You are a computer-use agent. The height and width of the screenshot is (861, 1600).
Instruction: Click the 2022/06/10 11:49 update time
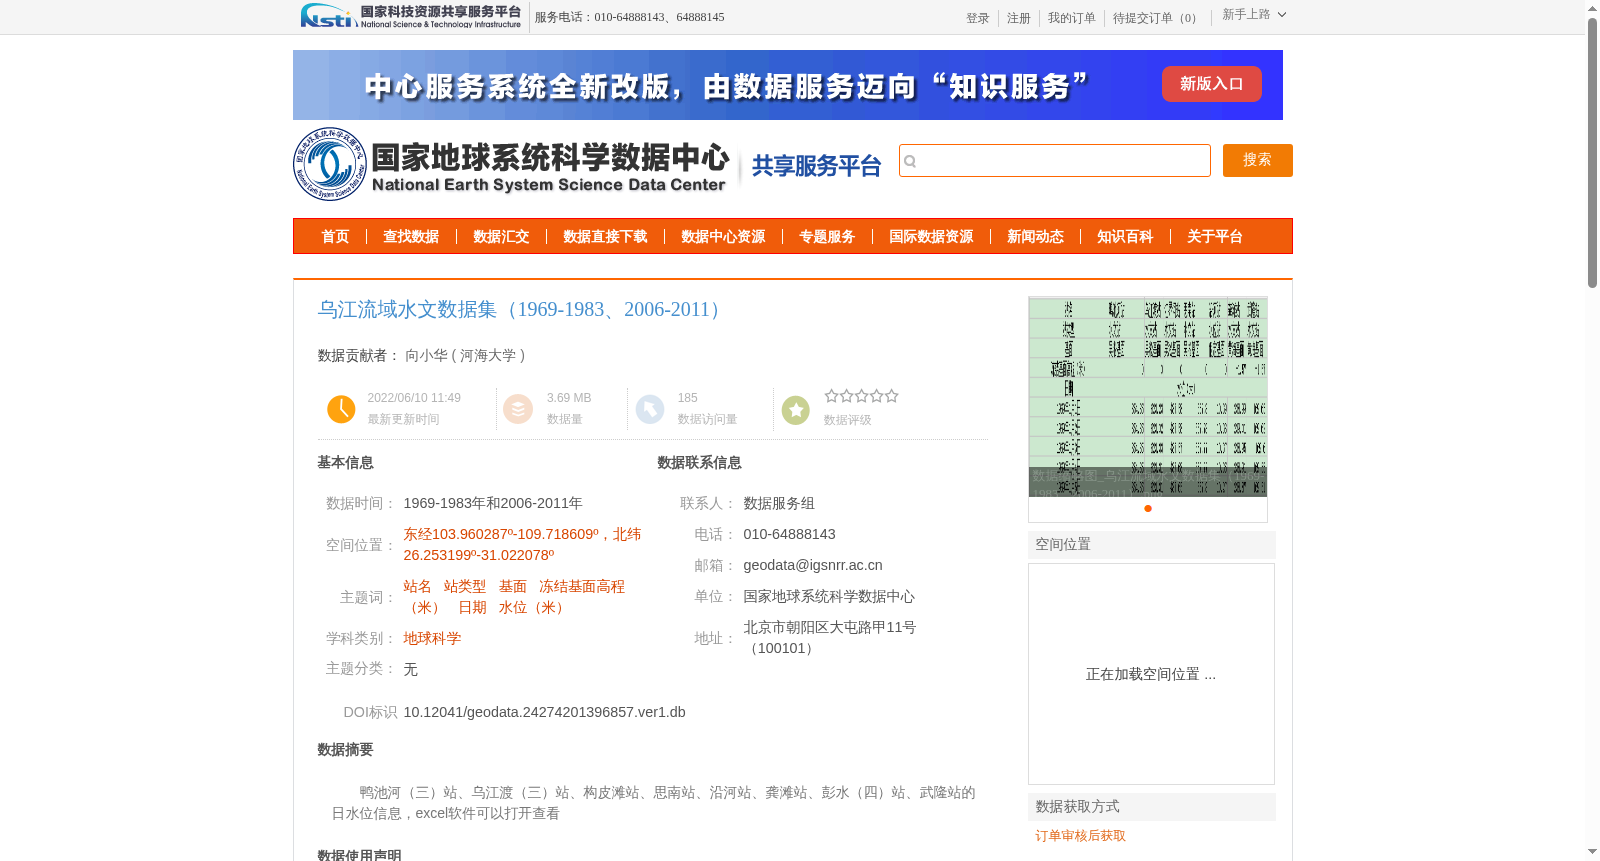(x=414, y=398)
